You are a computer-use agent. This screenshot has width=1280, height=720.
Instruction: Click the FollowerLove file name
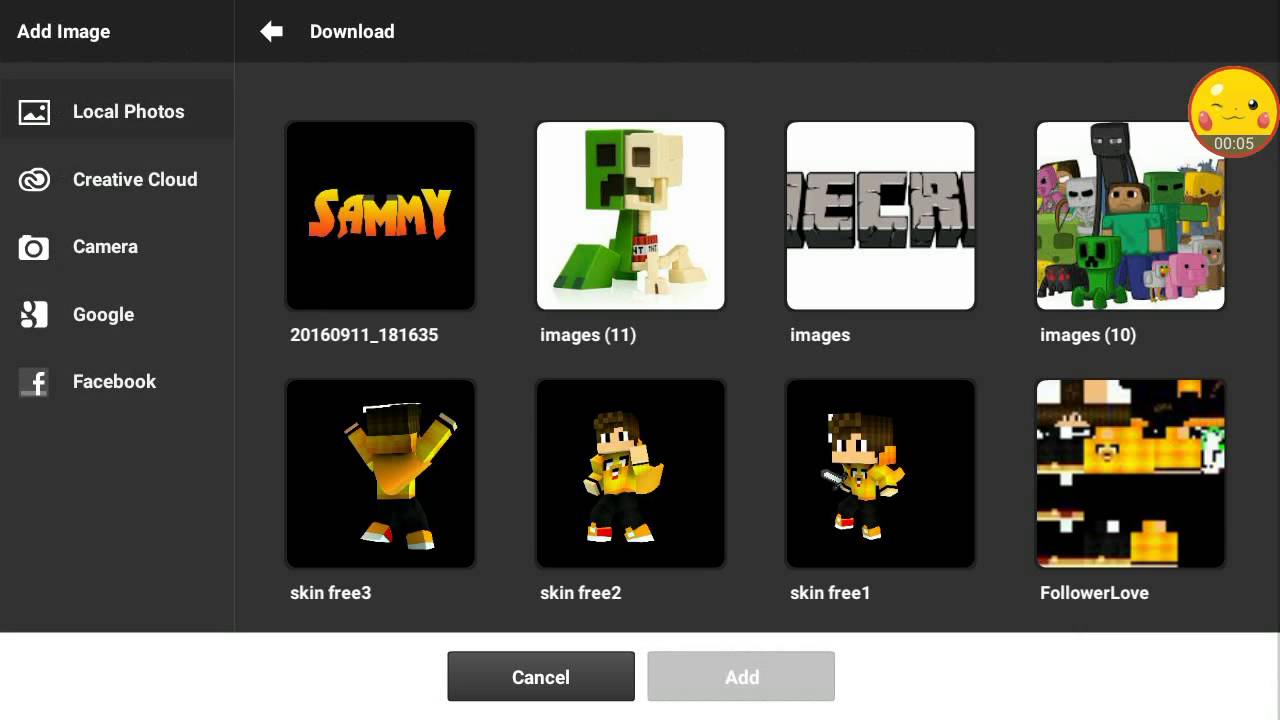(x=1094, y=593)
